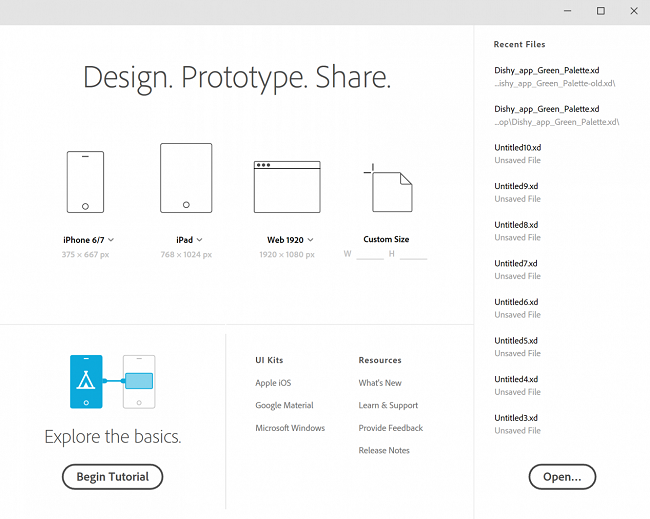Click the Web 1920 label
The width and height of the screenshot is (650, 519).
pos(285,240)
